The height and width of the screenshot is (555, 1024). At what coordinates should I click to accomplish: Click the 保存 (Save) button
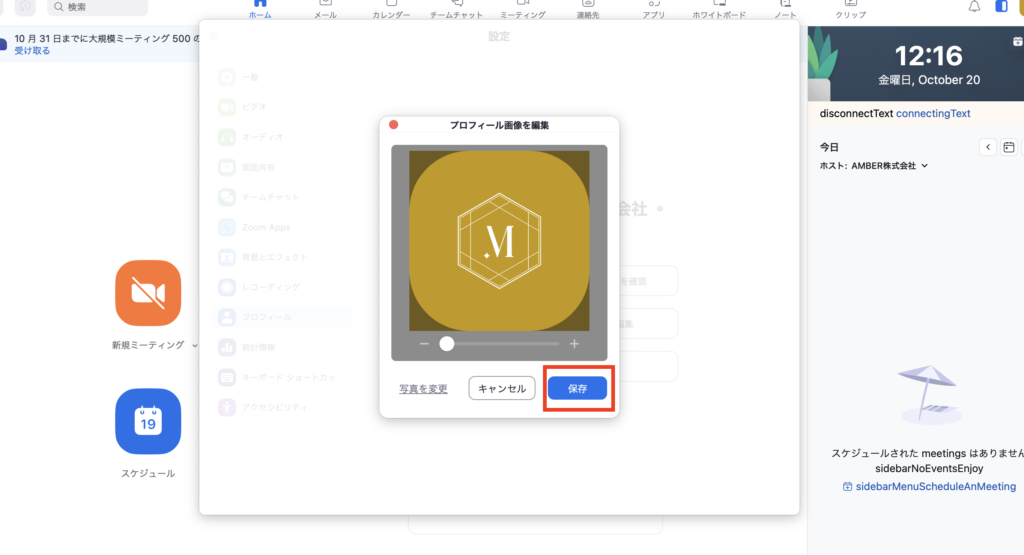(x=577, y=389)
